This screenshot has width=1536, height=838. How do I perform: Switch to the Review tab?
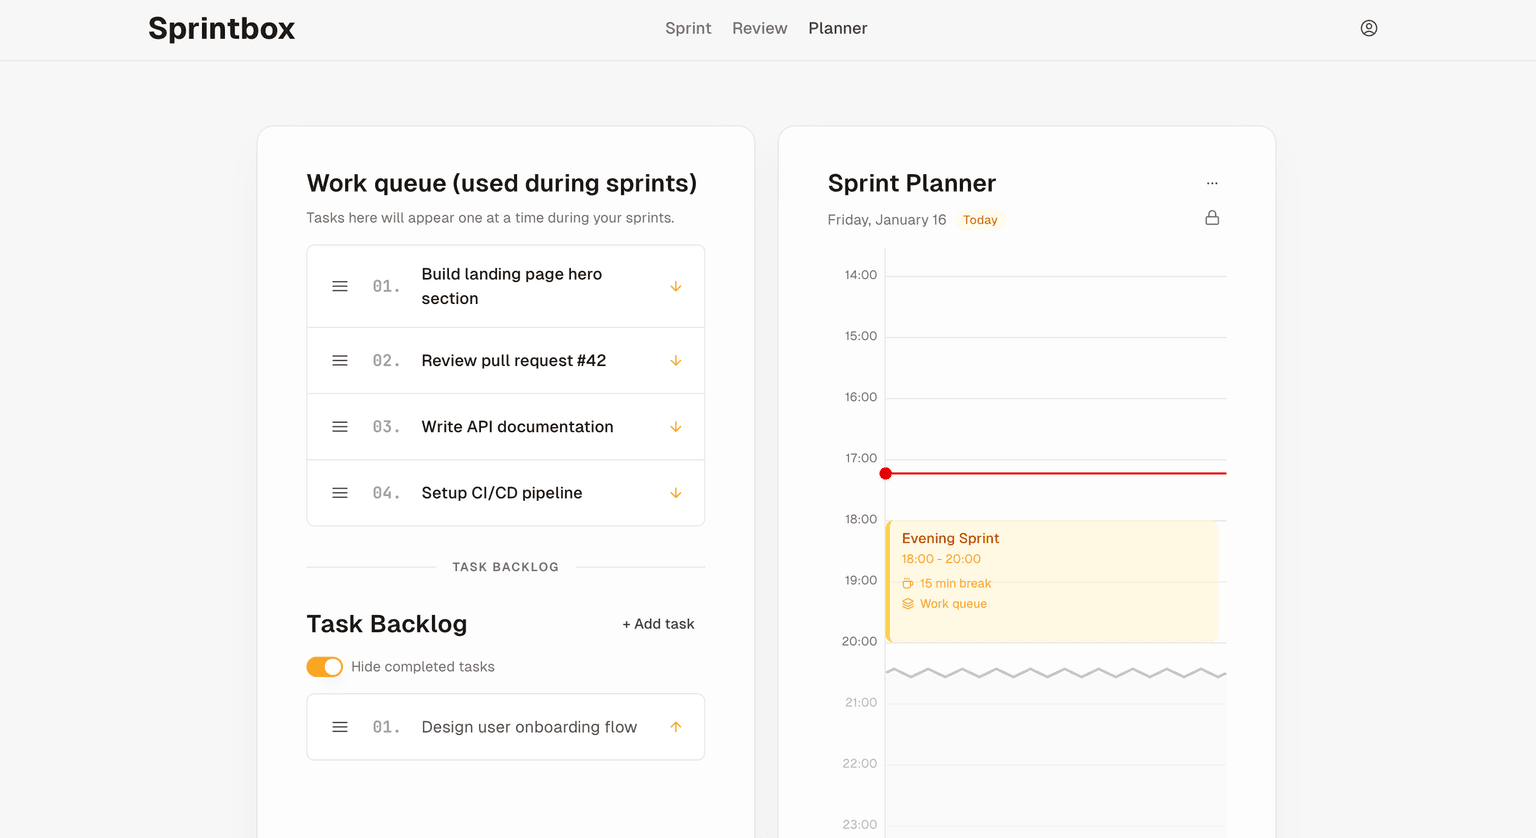(759, 28)
